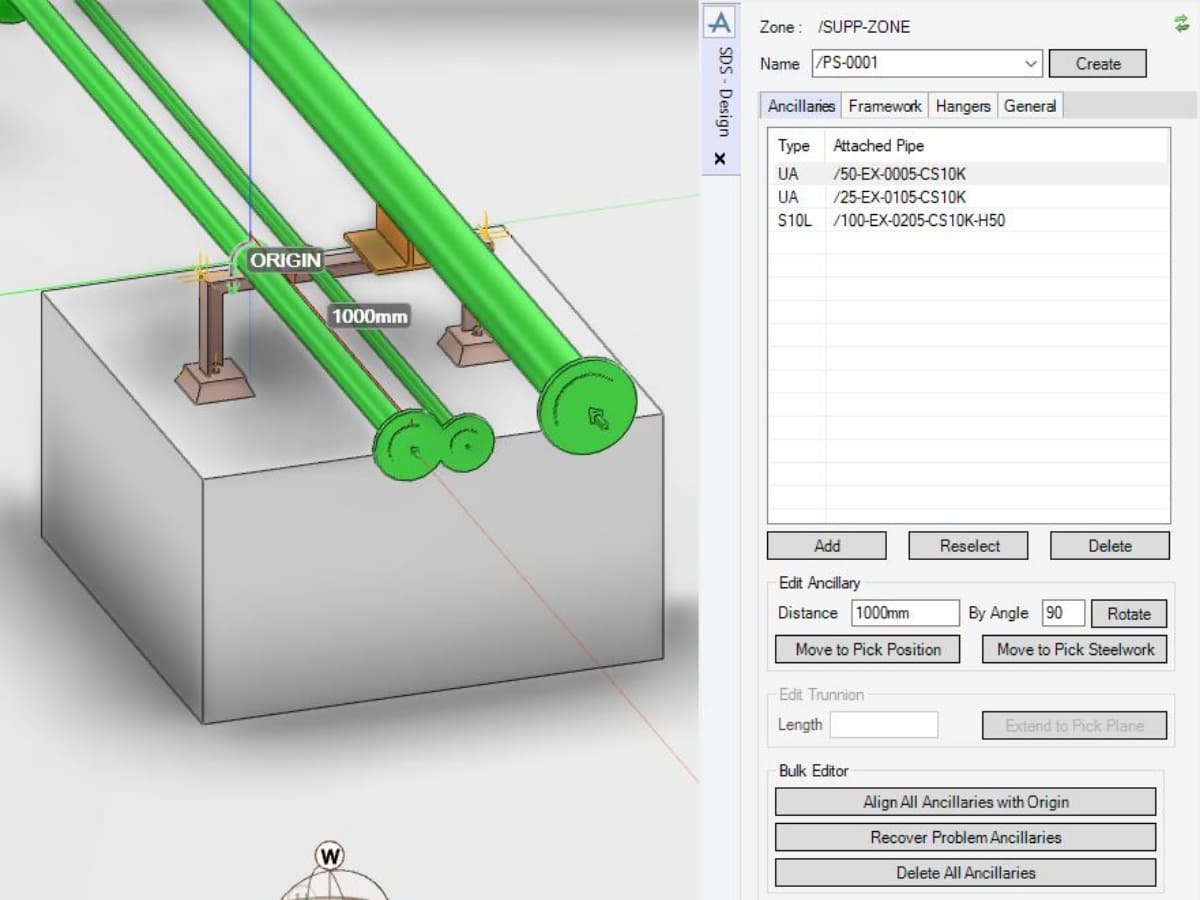Viewport: 1200px width, 900px height.
Task: Click the By Angle field showing 90
Action: tap(1062, 613)
